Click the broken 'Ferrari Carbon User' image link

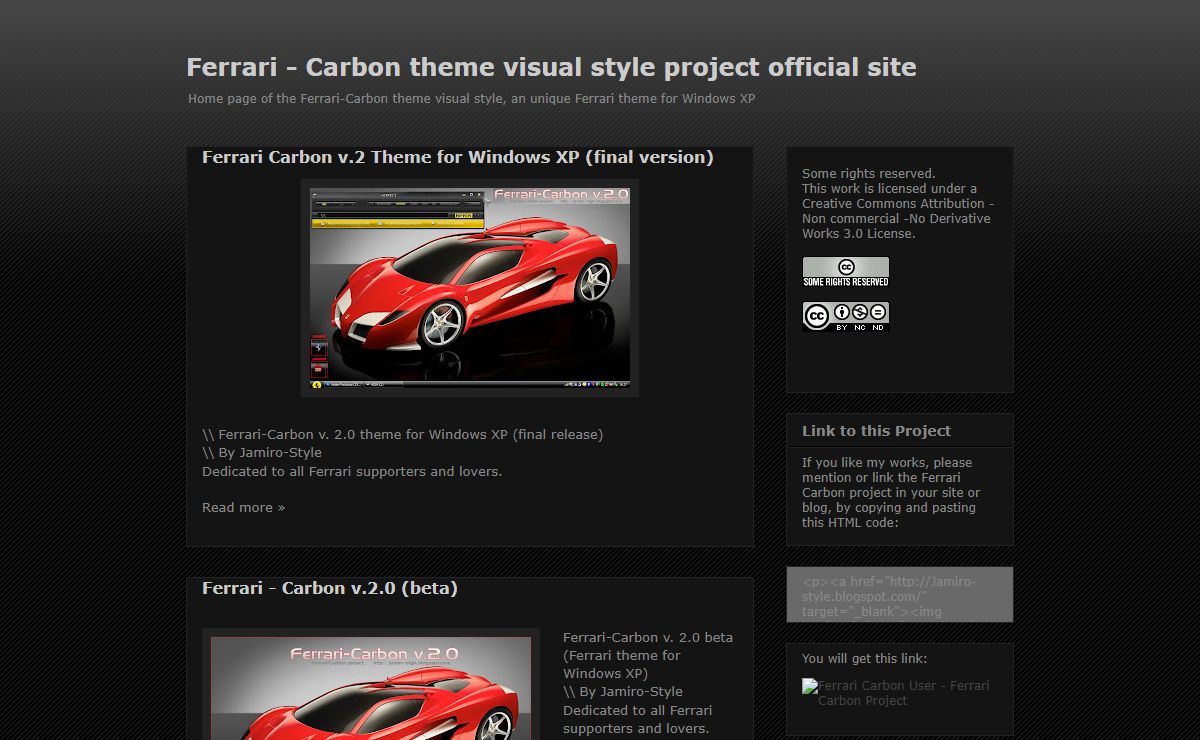[x=896, y=693]
